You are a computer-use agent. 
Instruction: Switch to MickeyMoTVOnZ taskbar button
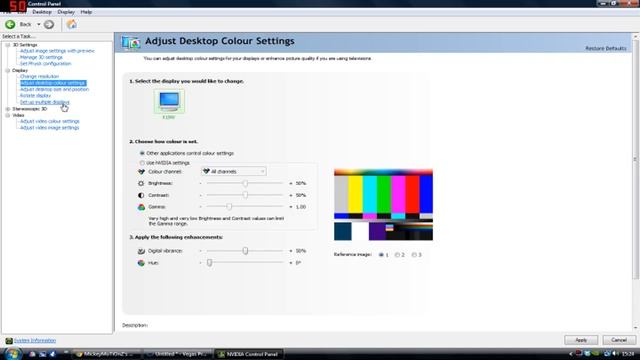coord(106,354)
